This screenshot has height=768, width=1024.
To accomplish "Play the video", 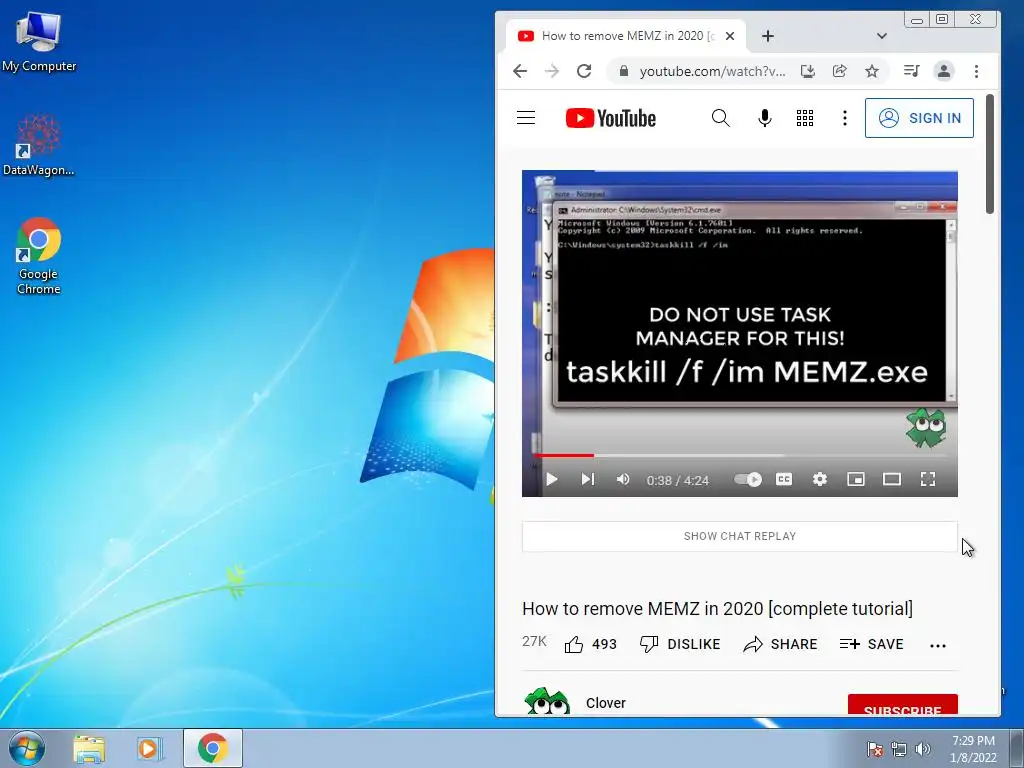I will coord(551,480).
